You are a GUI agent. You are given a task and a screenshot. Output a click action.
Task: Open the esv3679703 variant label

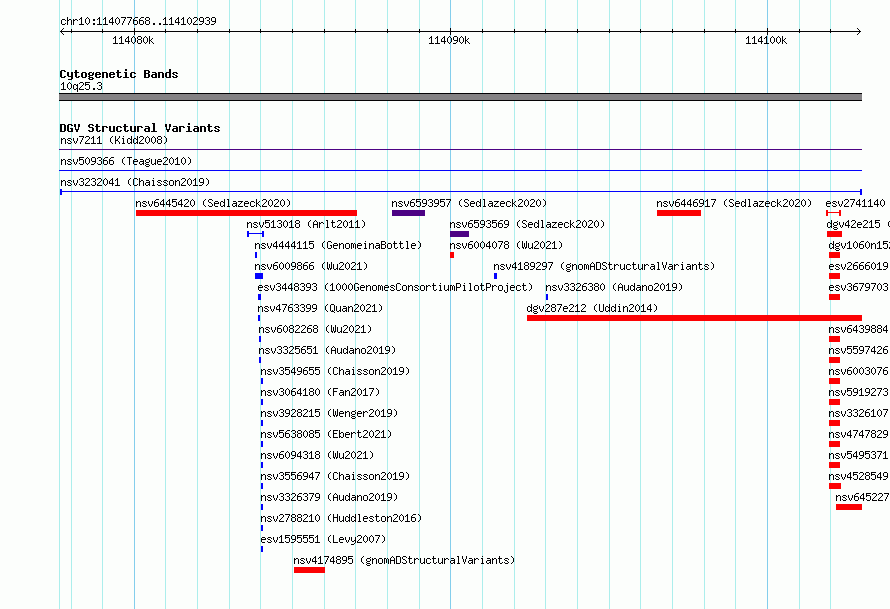pos(859,287)
